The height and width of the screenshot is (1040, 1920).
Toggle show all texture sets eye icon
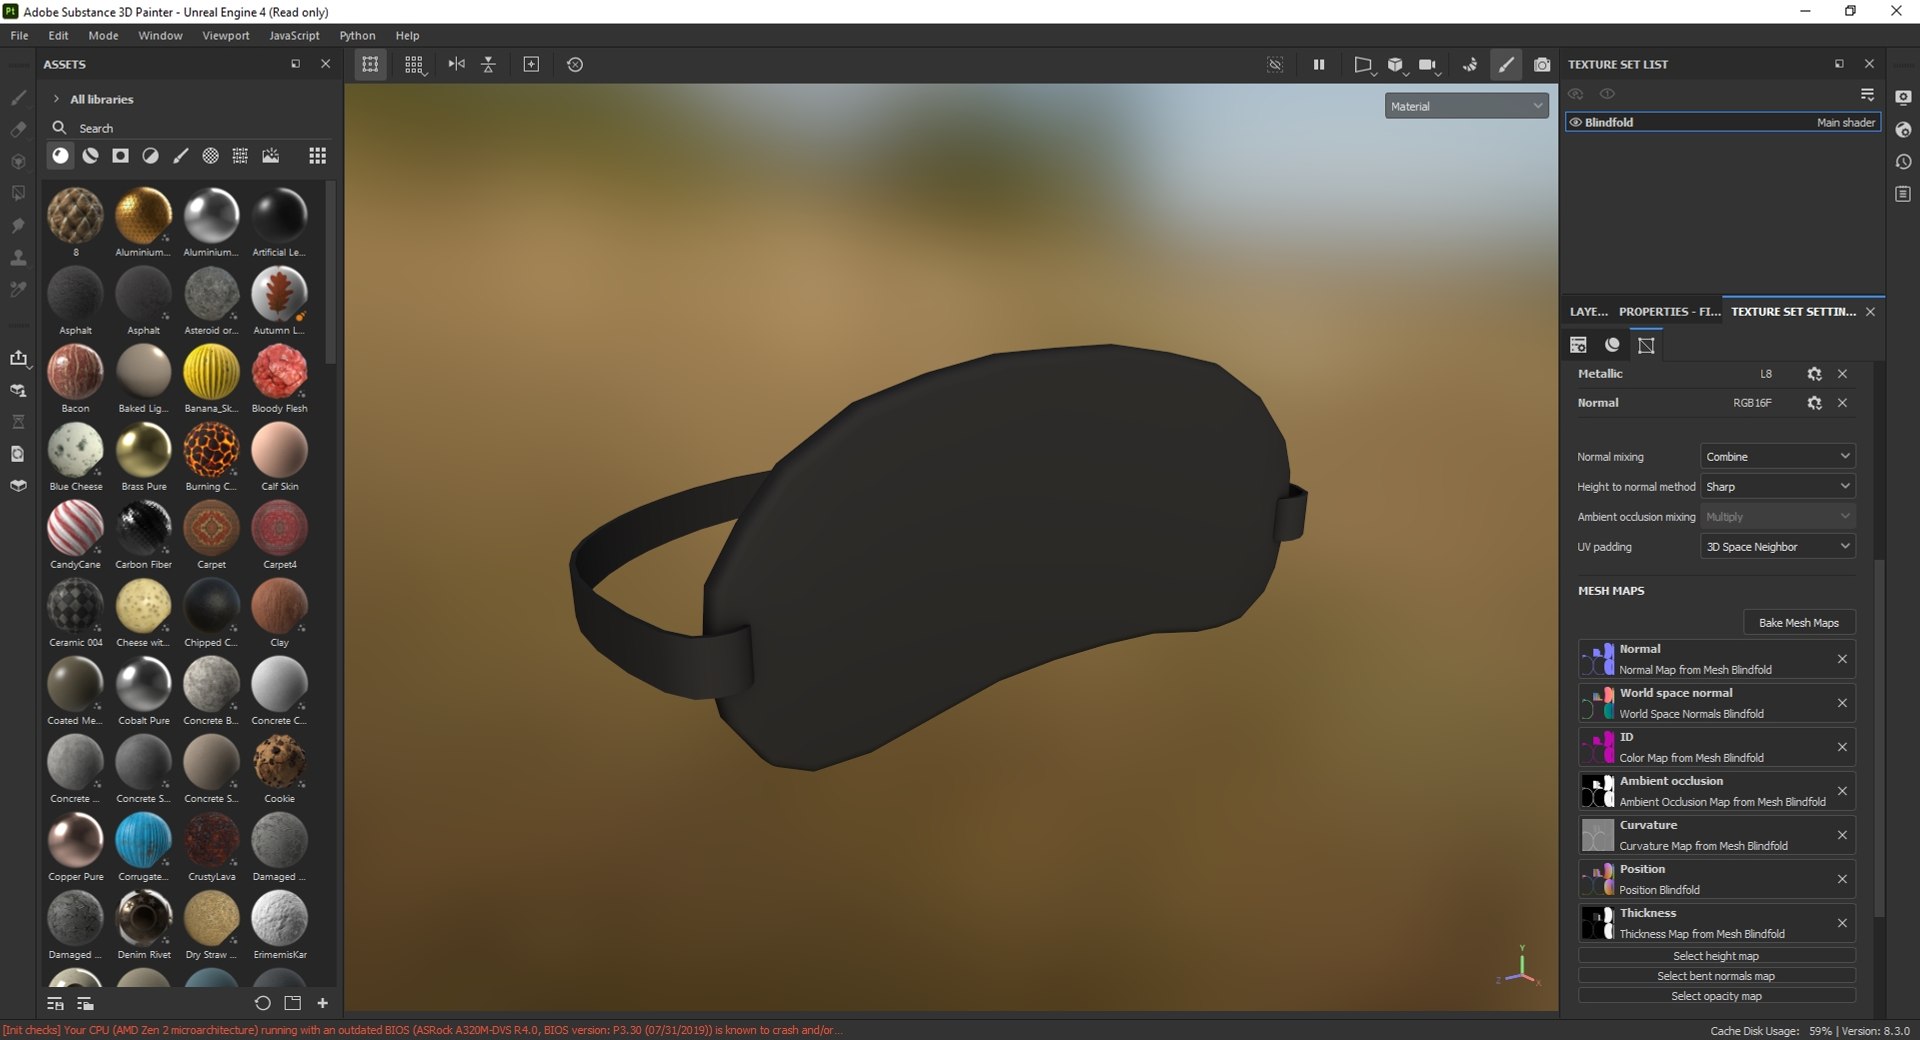[x=1607, y=94]
